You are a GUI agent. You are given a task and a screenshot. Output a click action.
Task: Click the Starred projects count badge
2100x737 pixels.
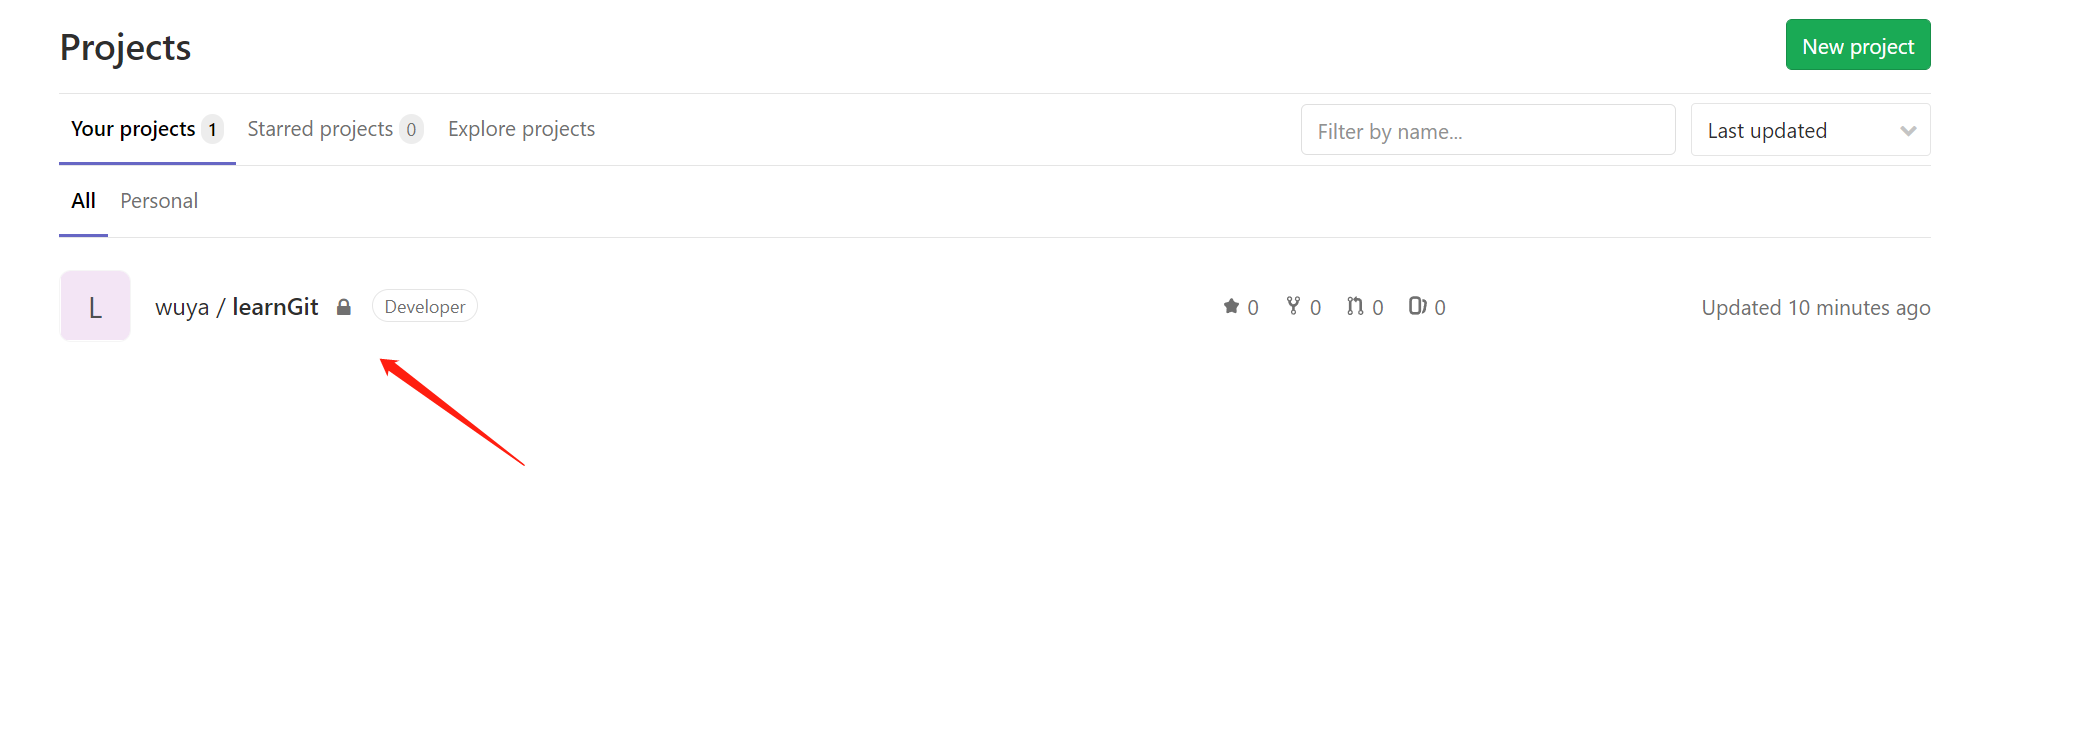coord(411,129)
